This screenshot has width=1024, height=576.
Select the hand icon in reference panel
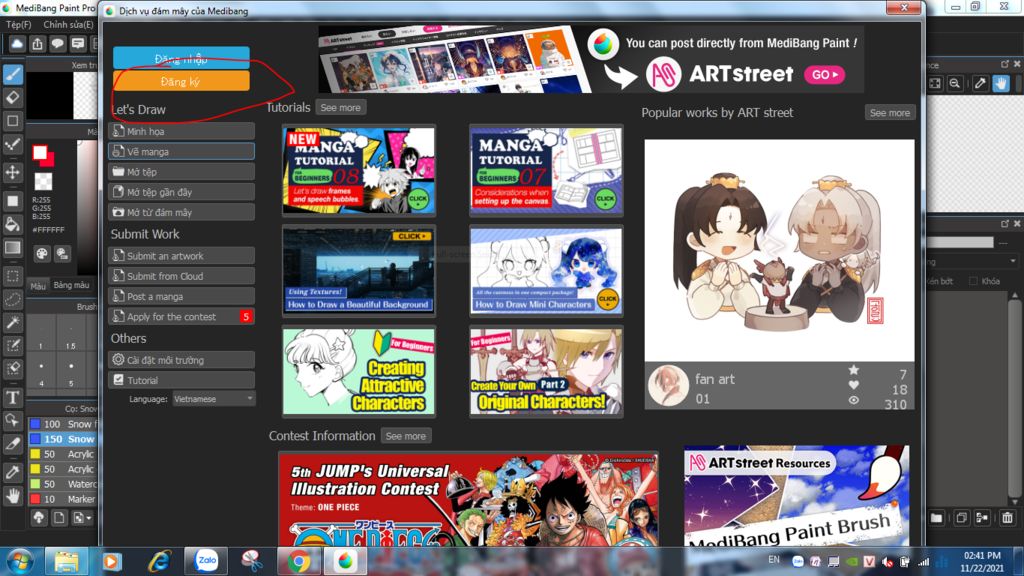point(1000,83)
